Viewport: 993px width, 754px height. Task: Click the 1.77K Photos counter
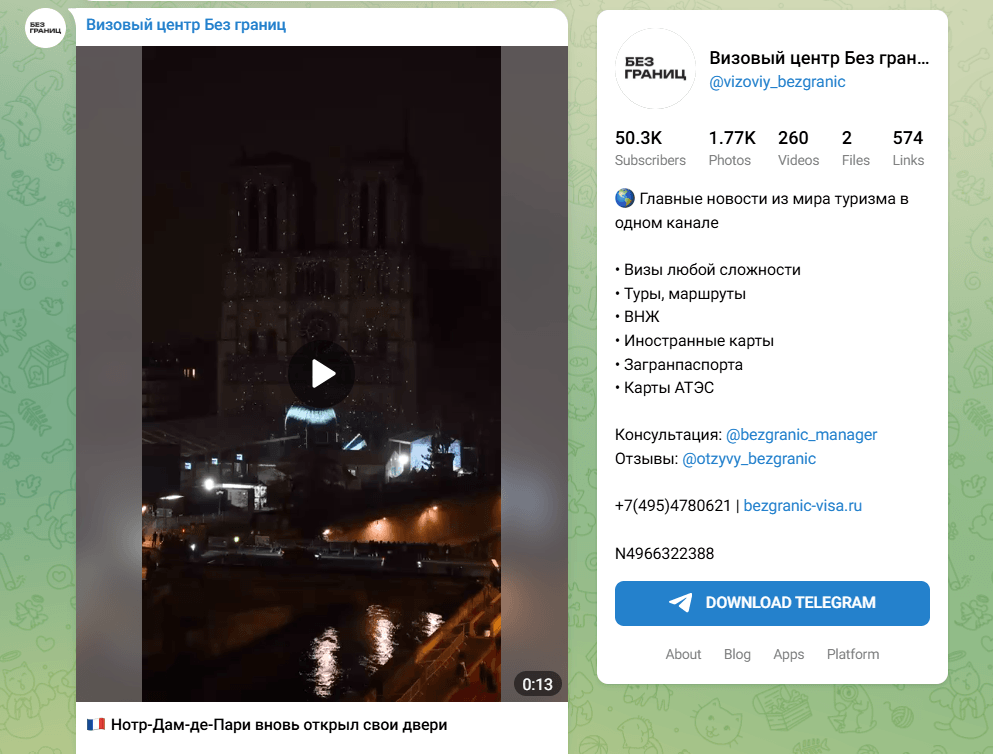[x=732, y=148]
